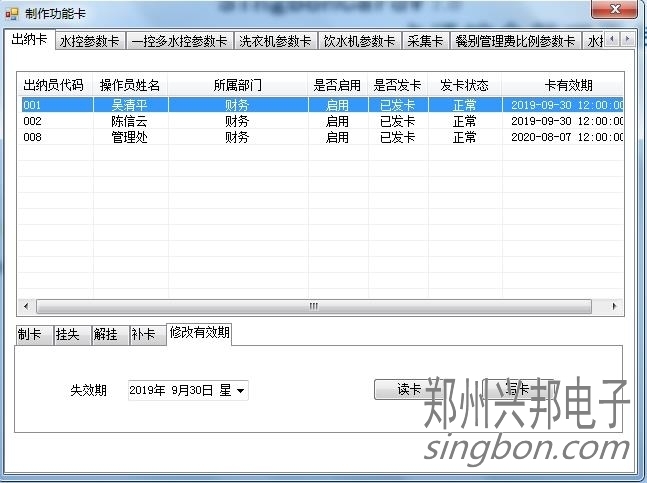Open the 挂失 sub-tab

67,335
